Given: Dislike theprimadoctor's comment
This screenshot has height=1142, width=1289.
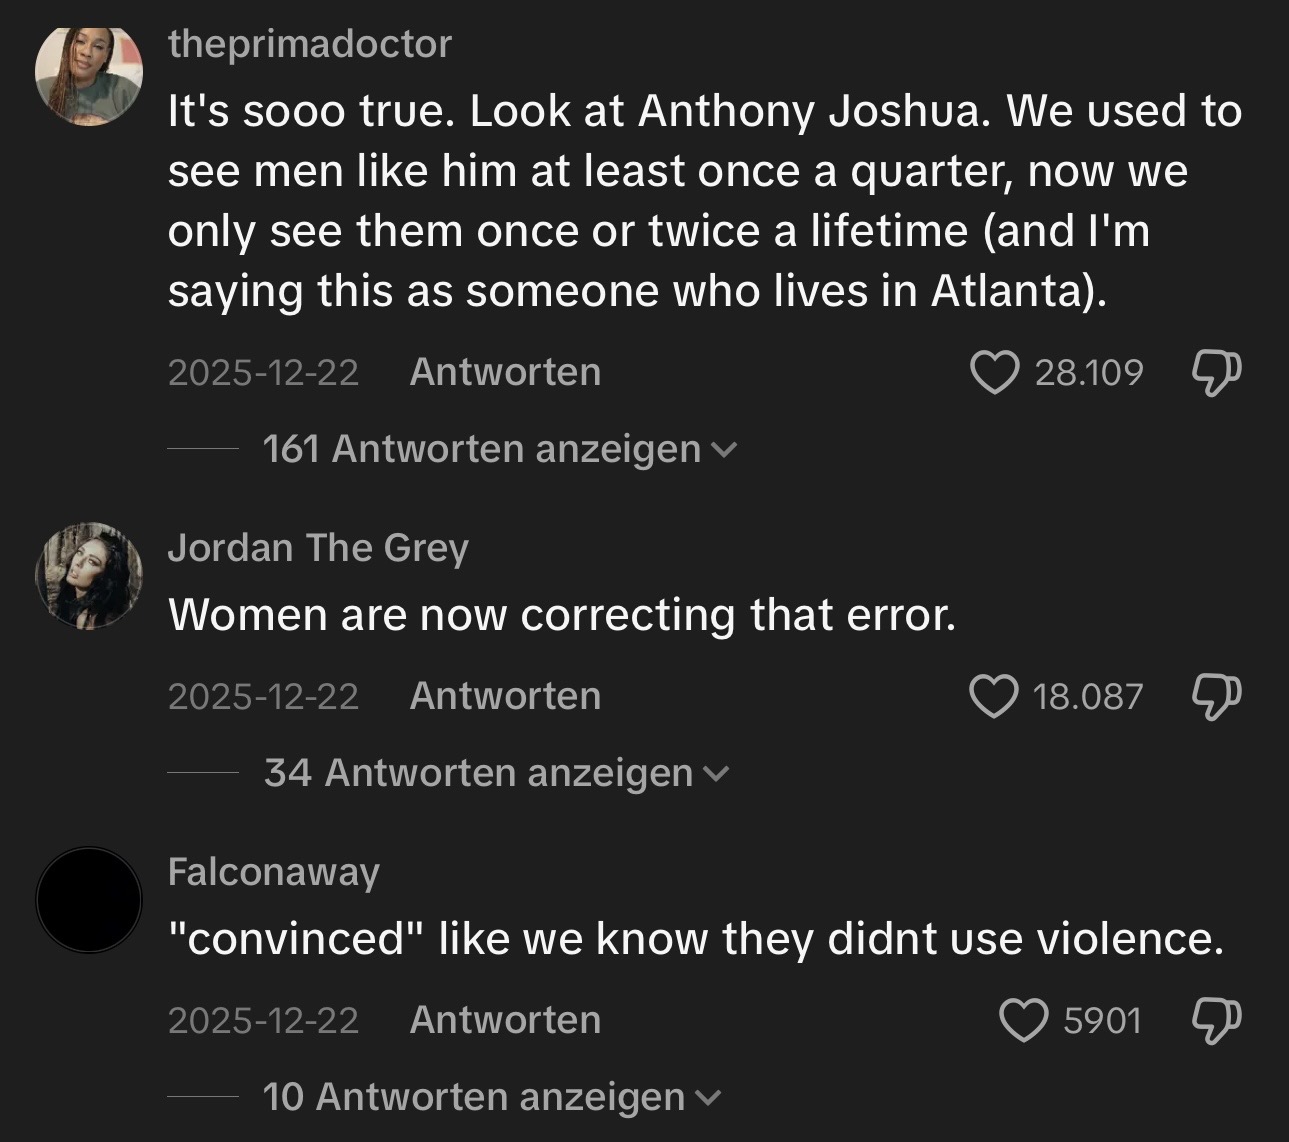Looking at the screenshot, I should [x=1216, y=373].
